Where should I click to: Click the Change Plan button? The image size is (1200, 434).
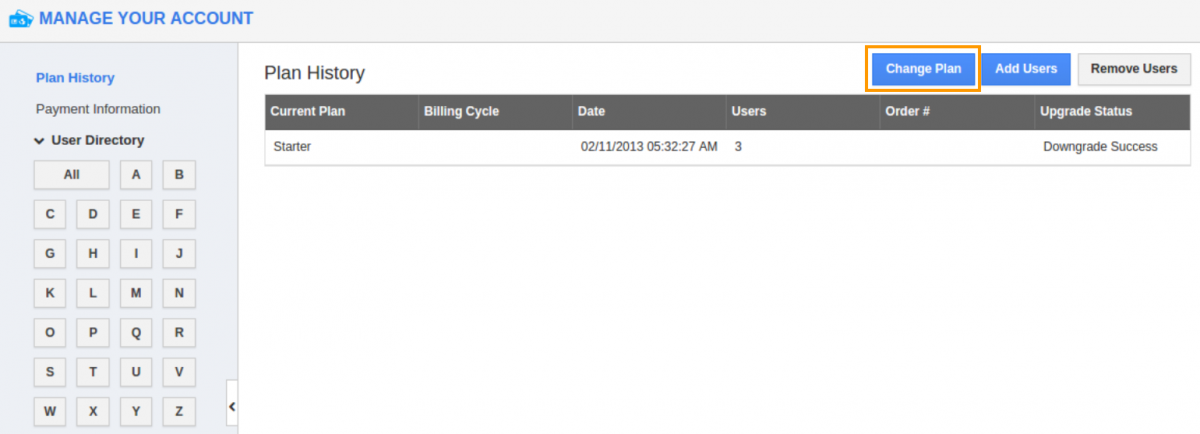click(x=923, y=69)
